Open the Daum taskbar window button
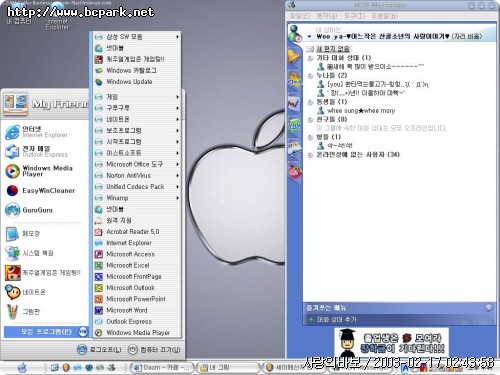 coord(162,368)
